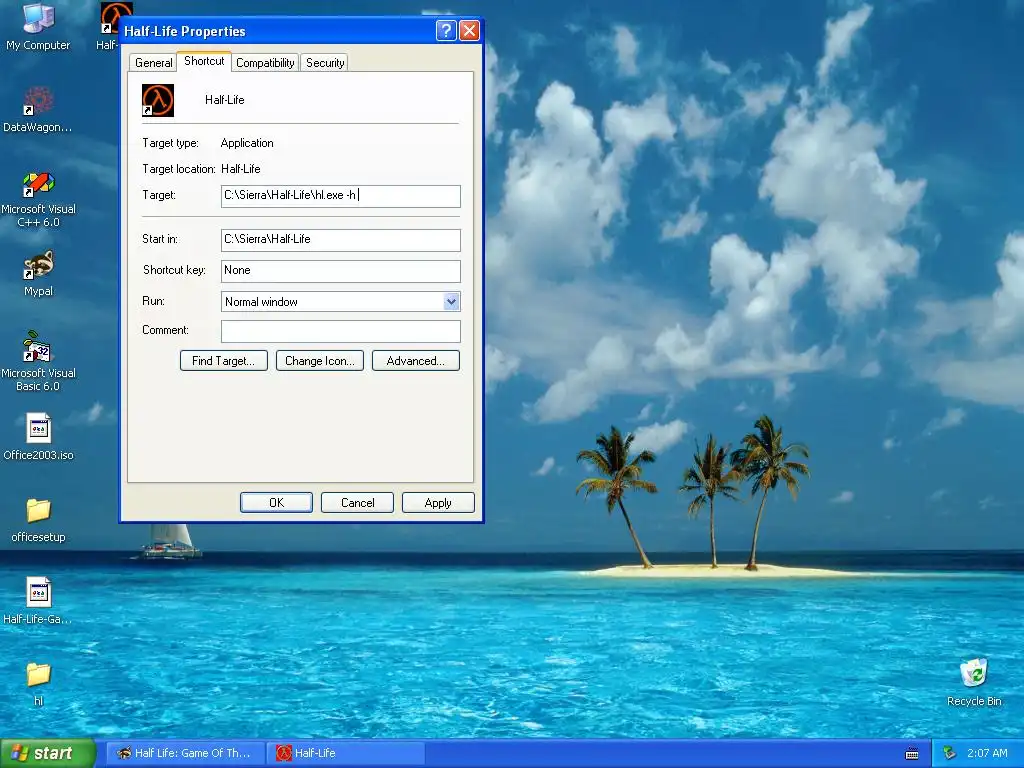Close the Half-Life Properties dialog
The height and width of the screenshot is (768, 1024).
tap(470, 31)
